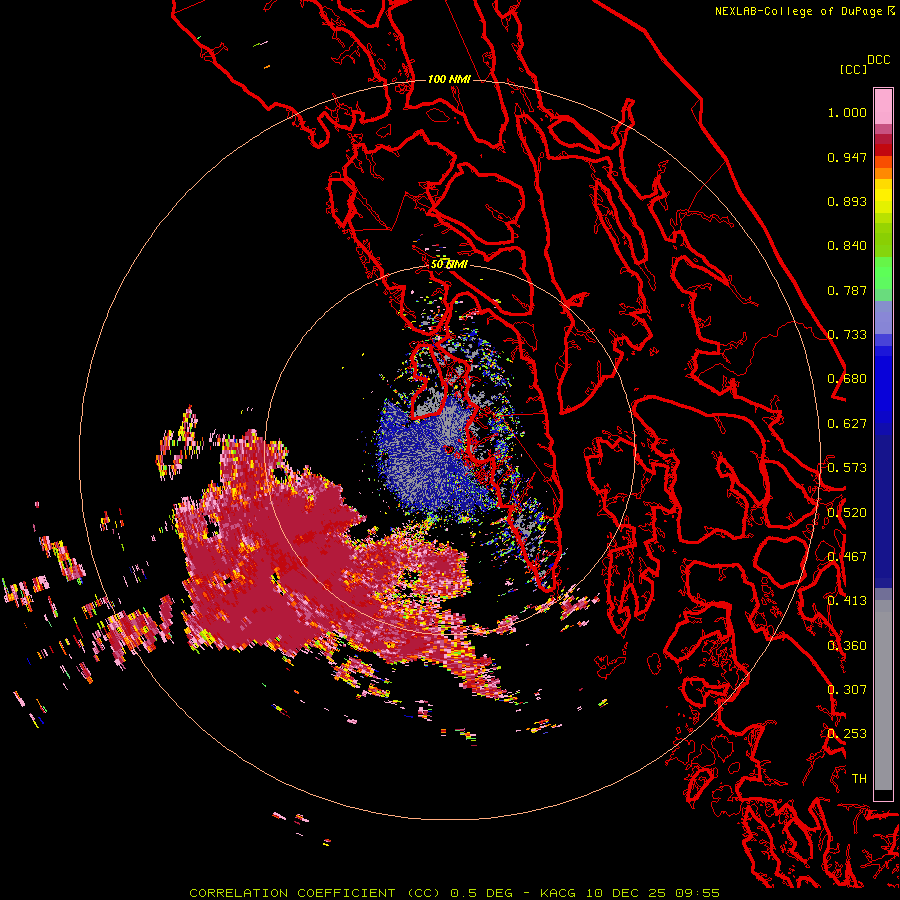Click the 0.520 value on the color scale
Image resolution: width=900 pixels, height=900 pixels.
[847, 513]
